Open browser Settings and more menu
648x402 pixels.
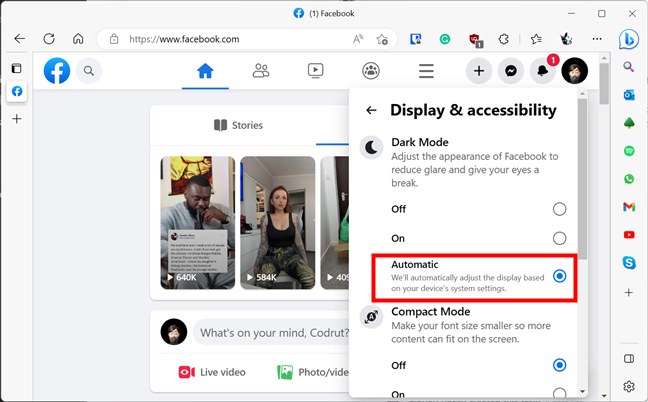point(597,39)
